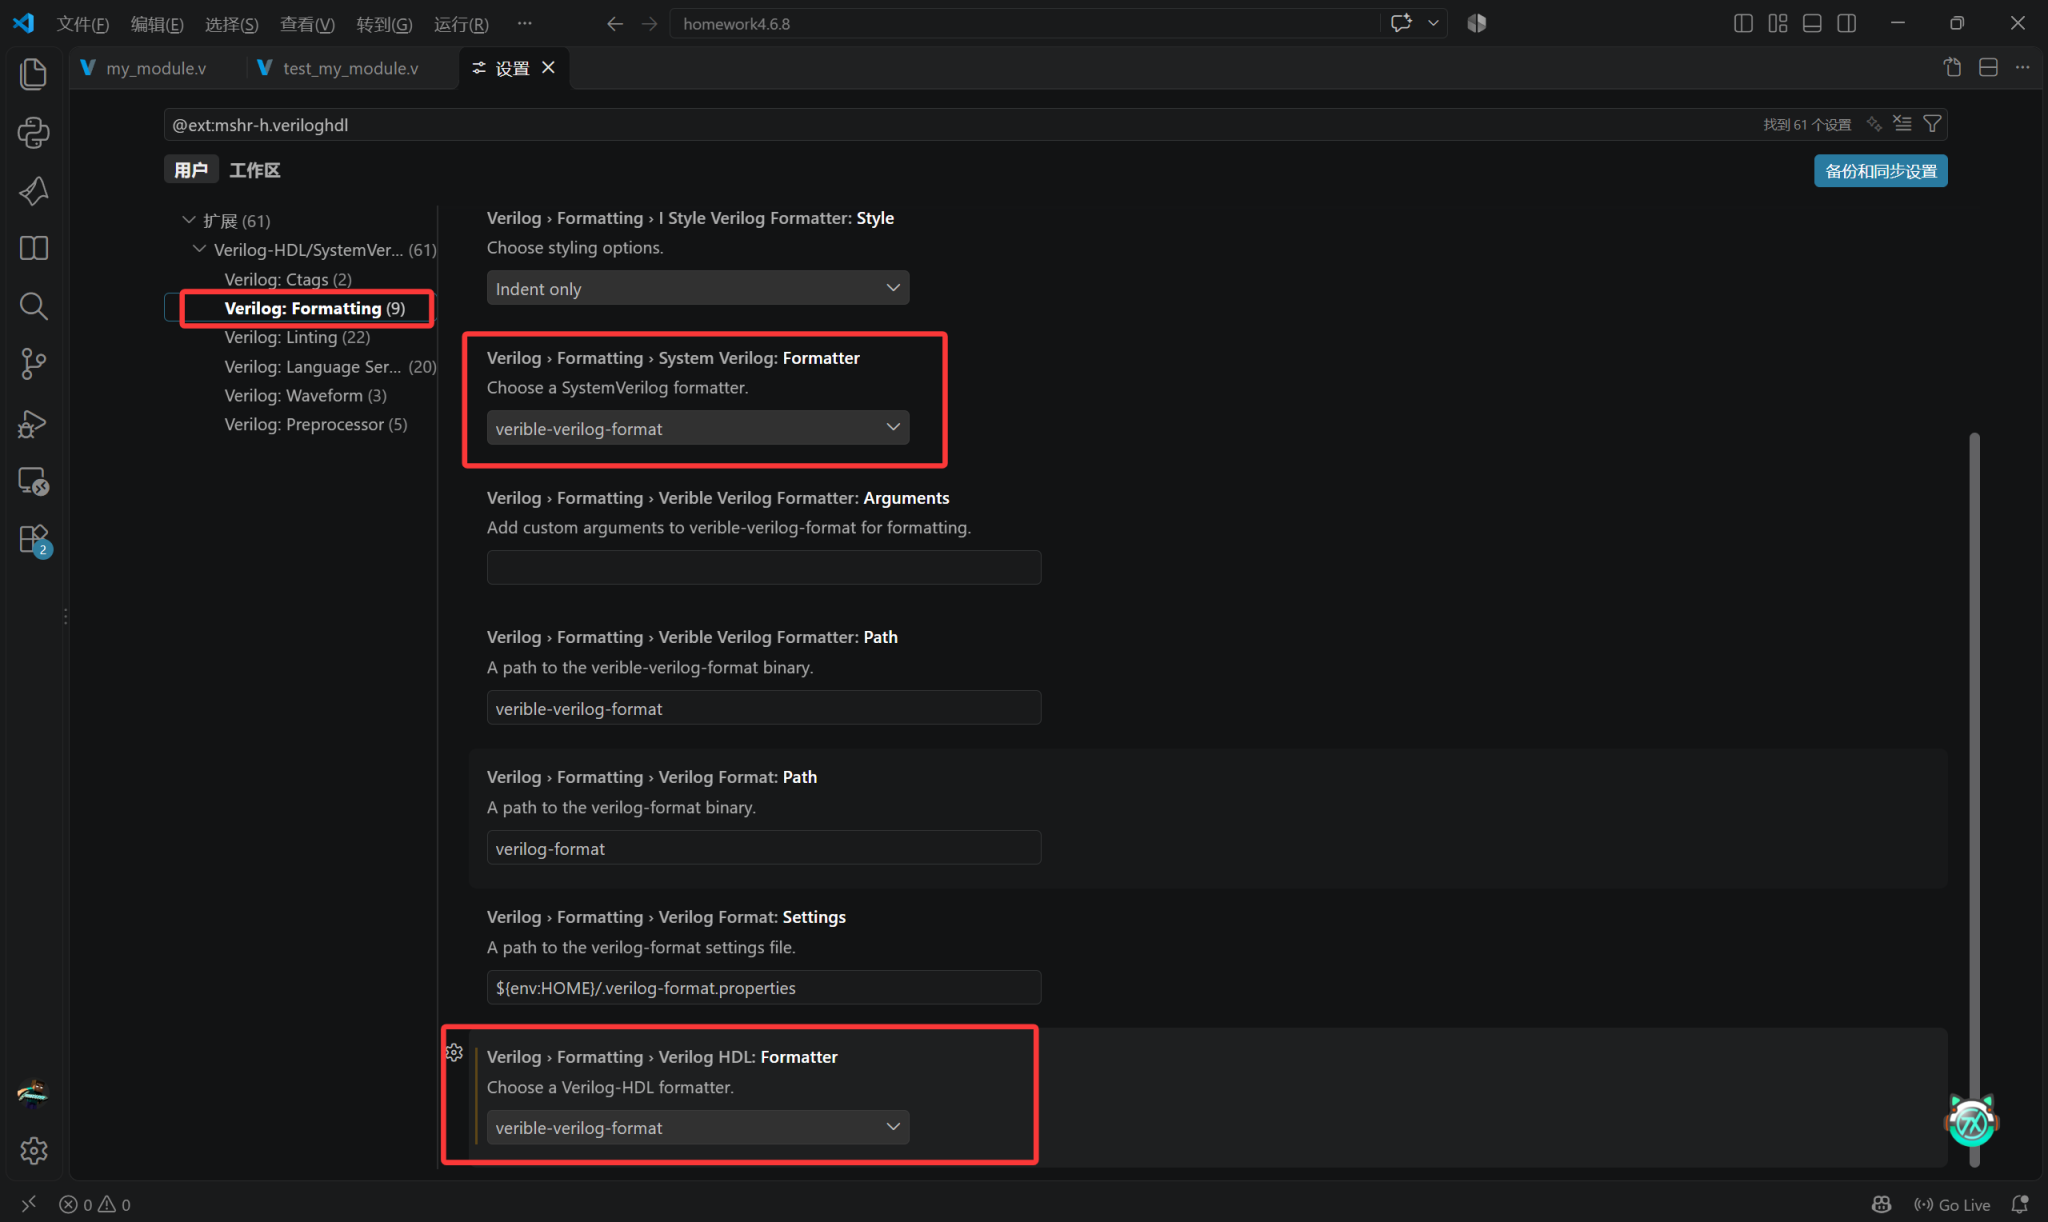The width and height of the screenshot is (2048, 1222).
Task: Select Verilog: Waveform (3) in the tree
Action: [x=305, y=395]
